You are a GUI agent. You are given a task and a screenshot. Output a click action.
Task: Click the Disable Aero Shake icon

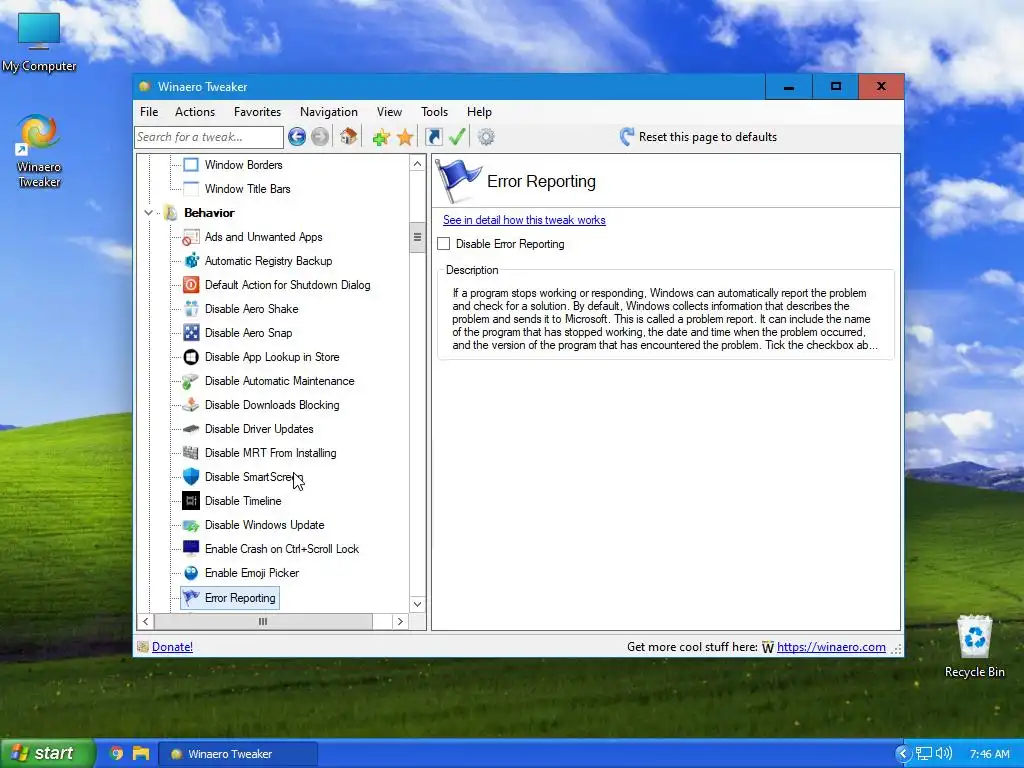tap(191, 309)
